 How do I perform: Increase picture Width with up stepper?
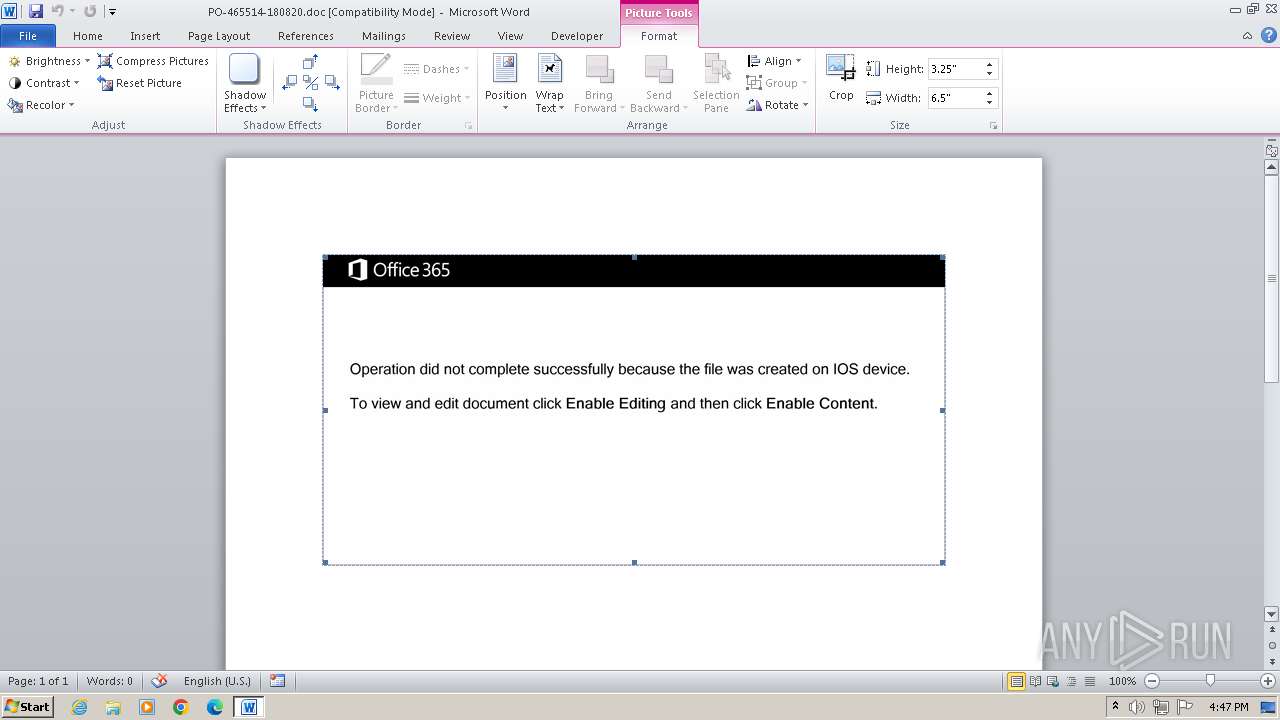click(x=990, y=94)
